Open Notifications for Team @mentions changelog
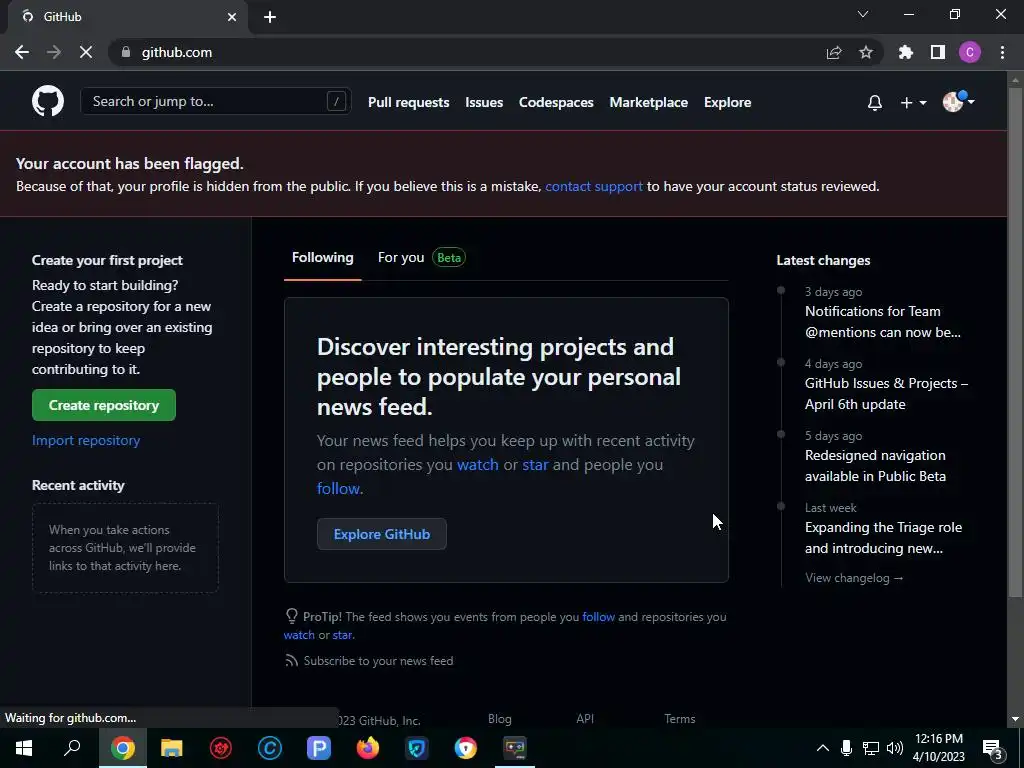The height and width of the screenshot is (768, 1024). [x=882, y=322]
